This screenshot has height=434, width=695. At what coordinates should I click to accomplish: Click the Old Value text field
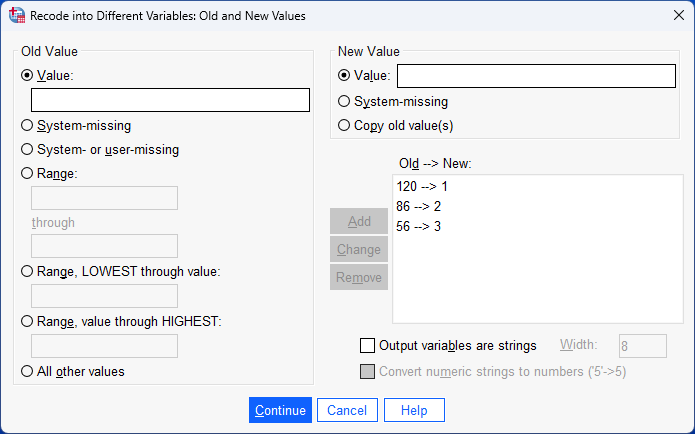pos(170,100)
